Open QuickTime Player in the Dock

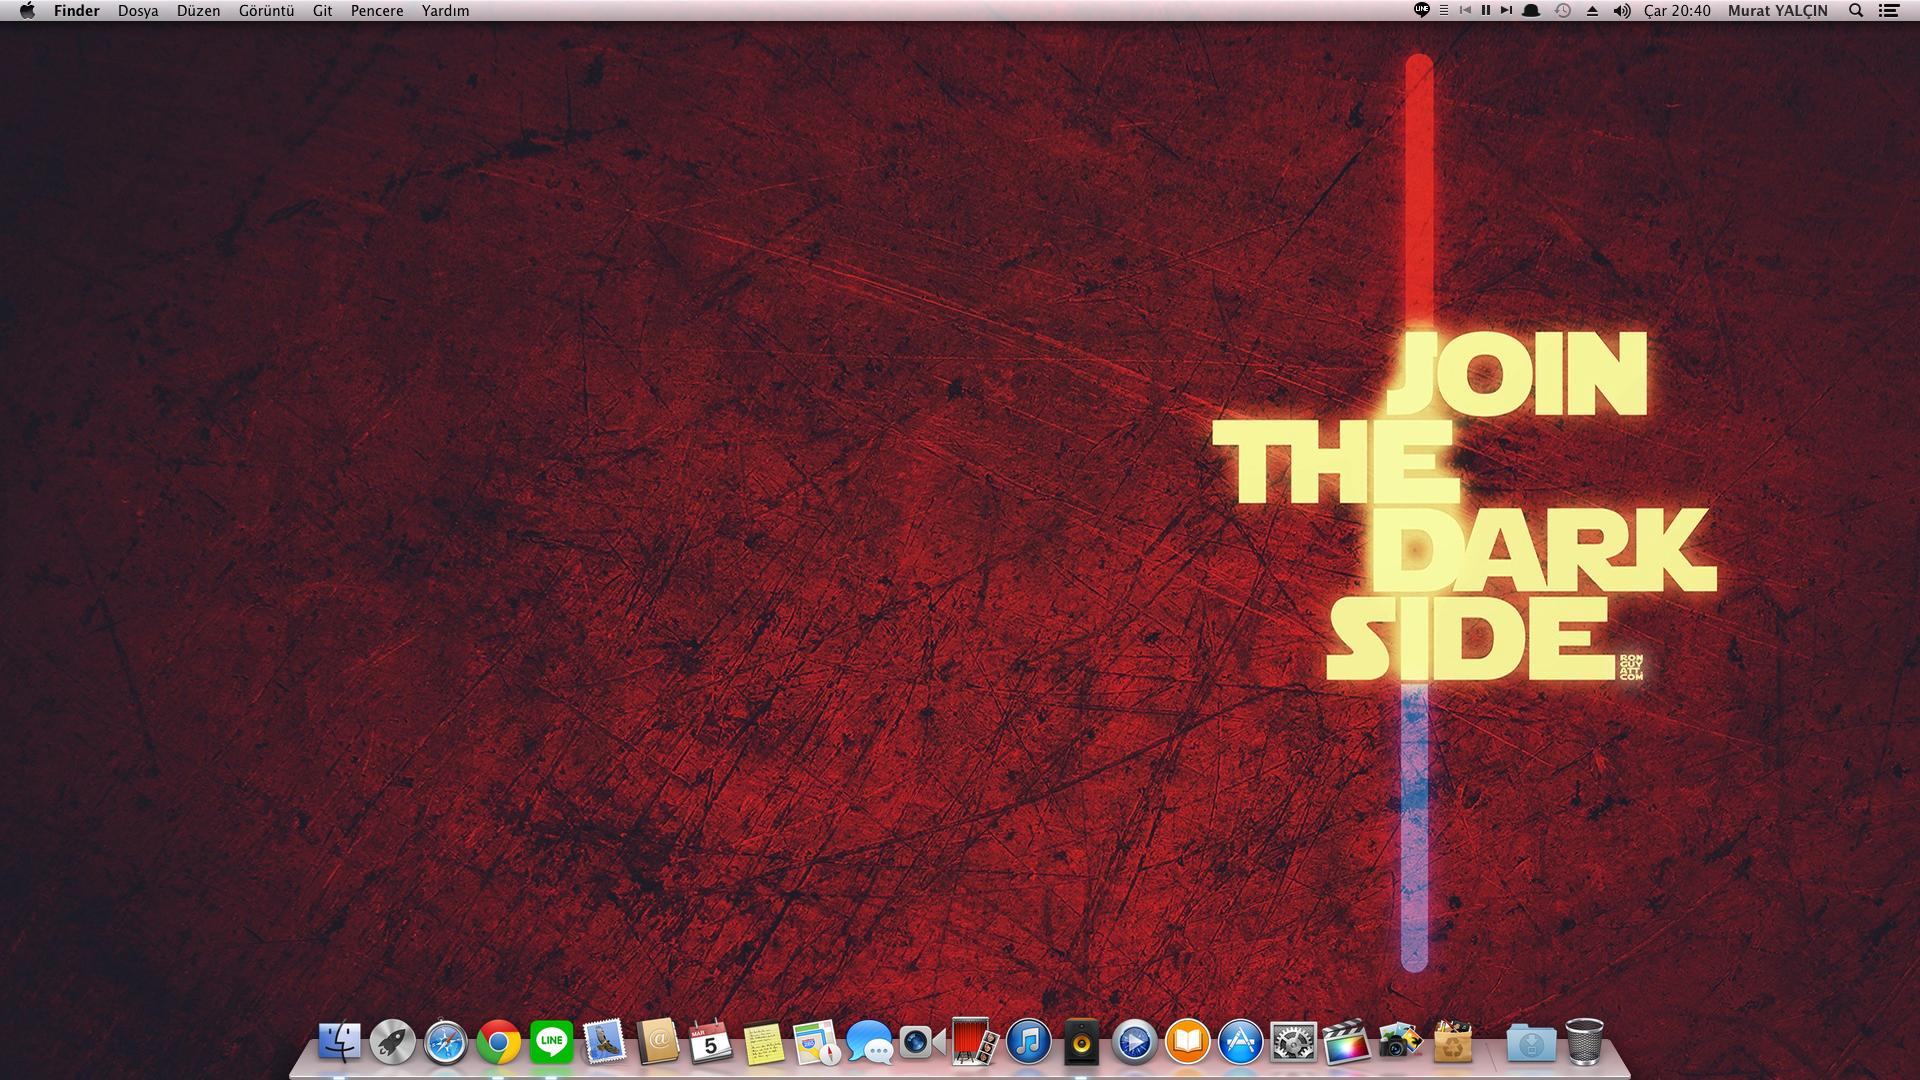coord(1134,1043)
